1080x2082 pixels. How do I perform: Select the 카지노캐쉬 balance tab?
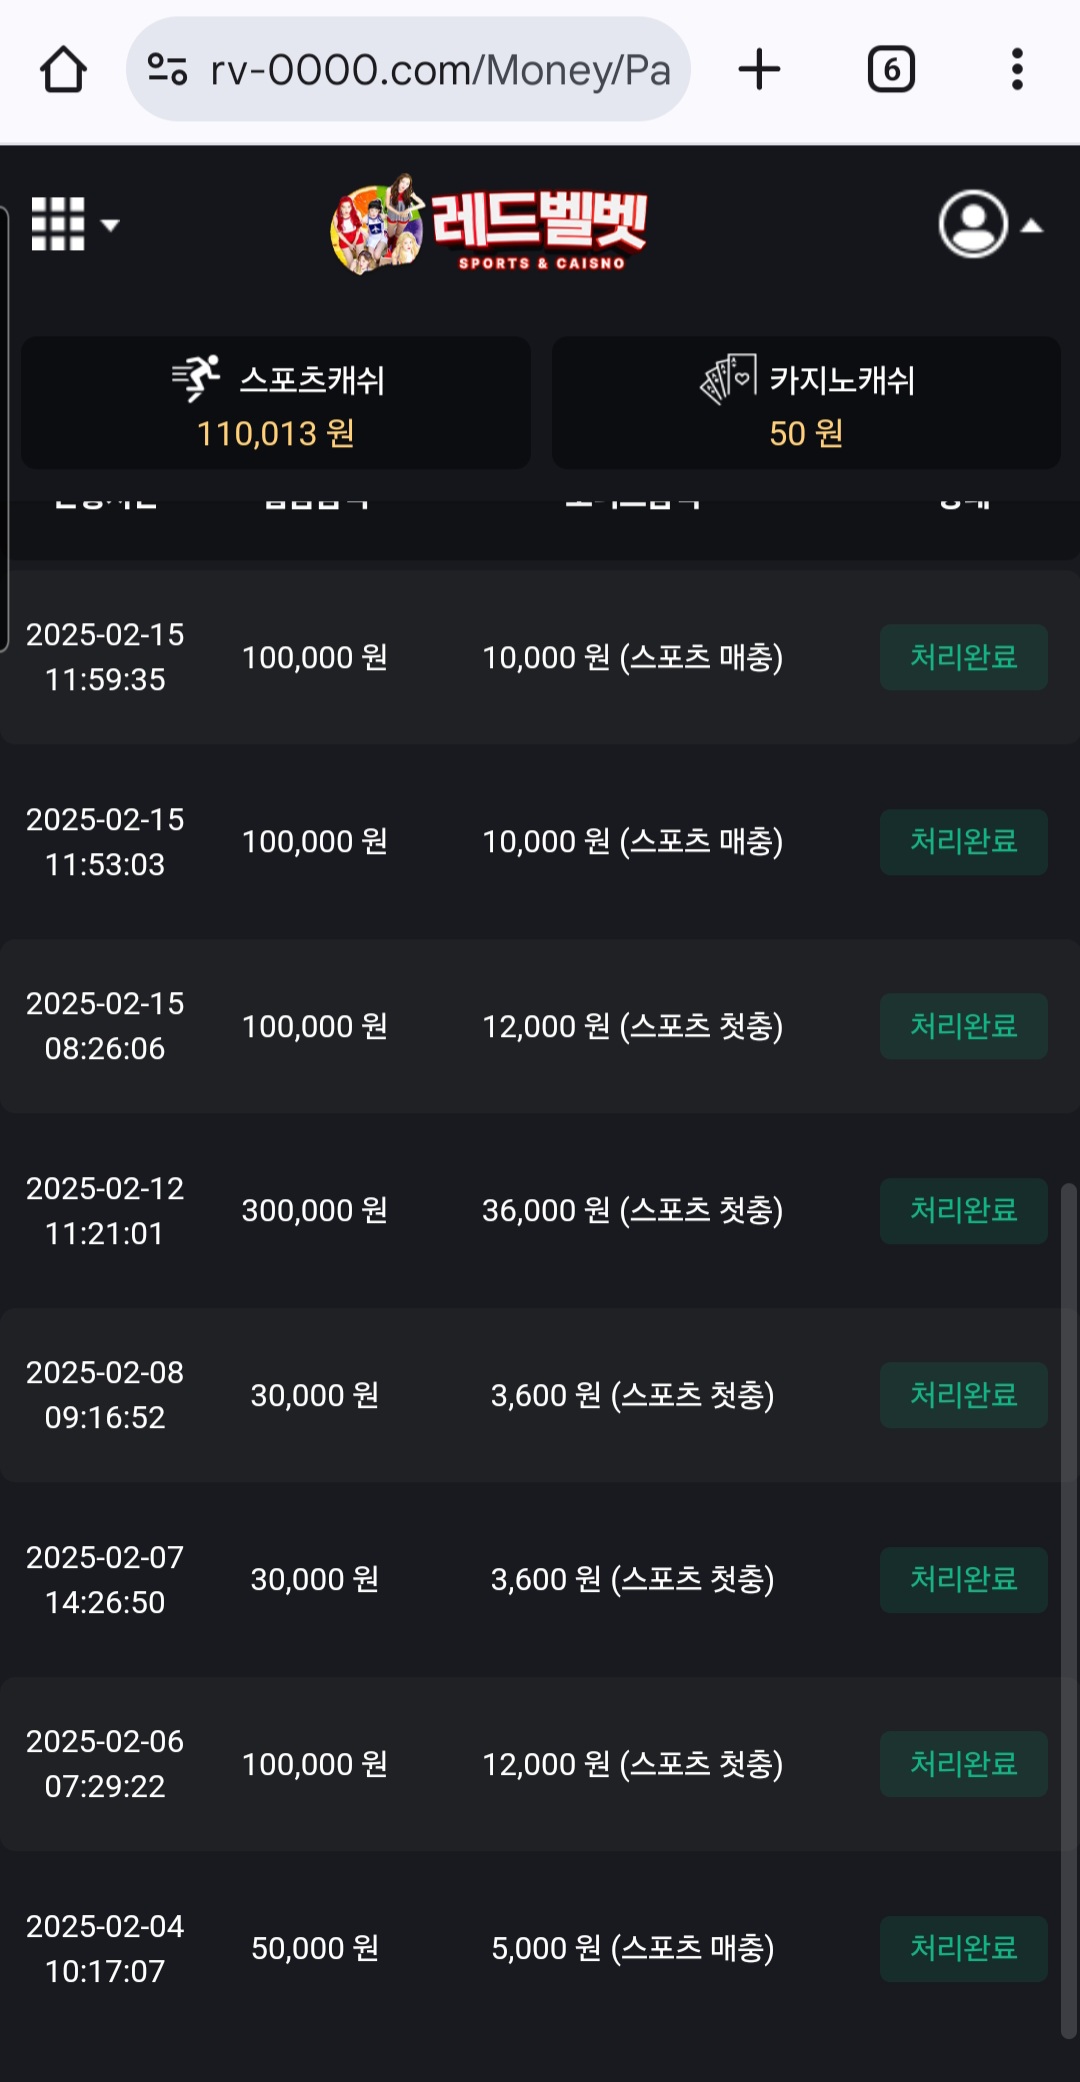[x=806, y=403]
